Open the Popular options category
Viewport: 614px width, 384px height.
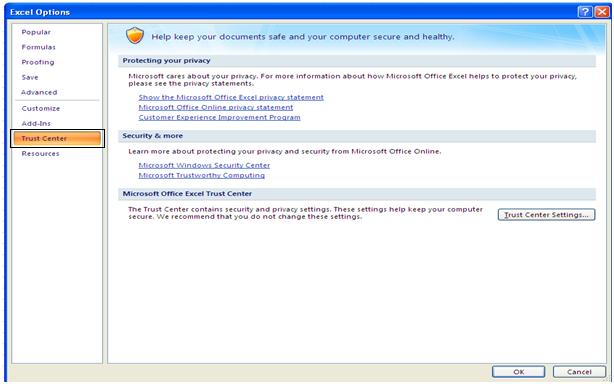coord(36,32)
